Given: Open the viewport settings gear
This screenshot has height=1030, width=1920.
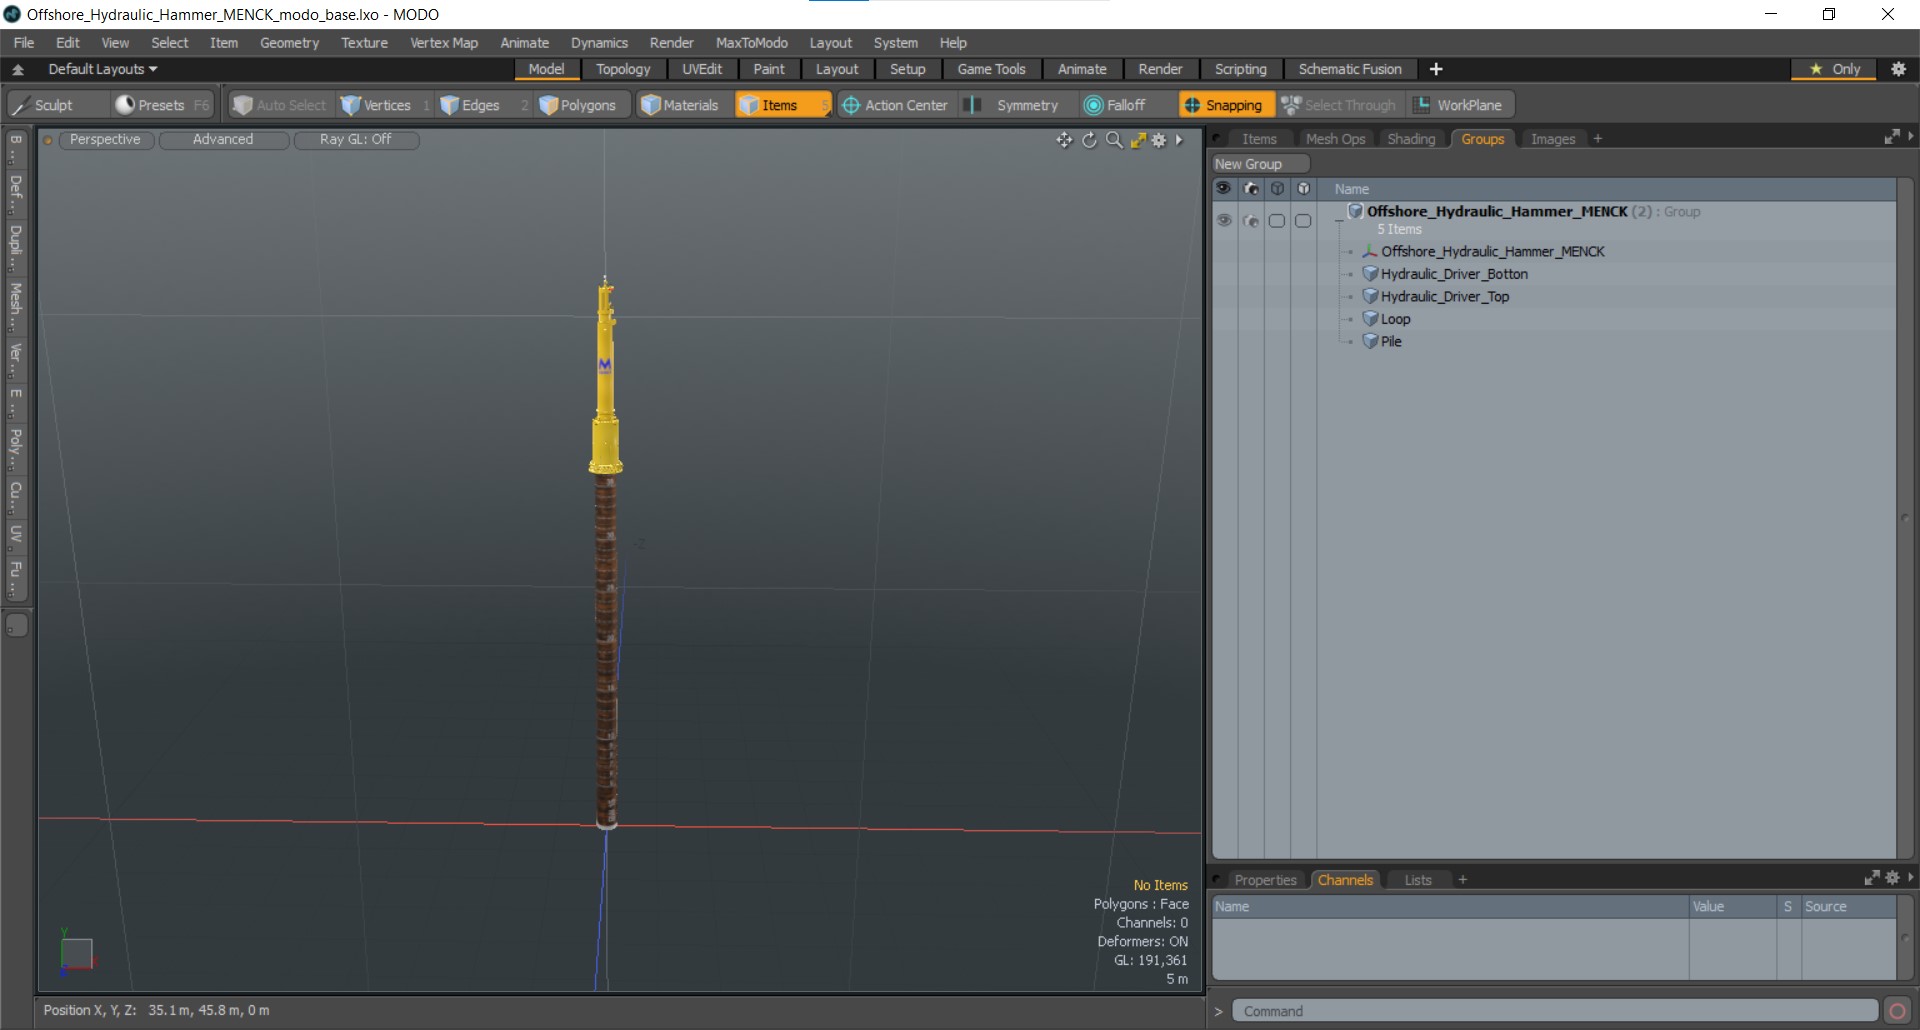Looking at the screenshot, I should click(1159, 140).
